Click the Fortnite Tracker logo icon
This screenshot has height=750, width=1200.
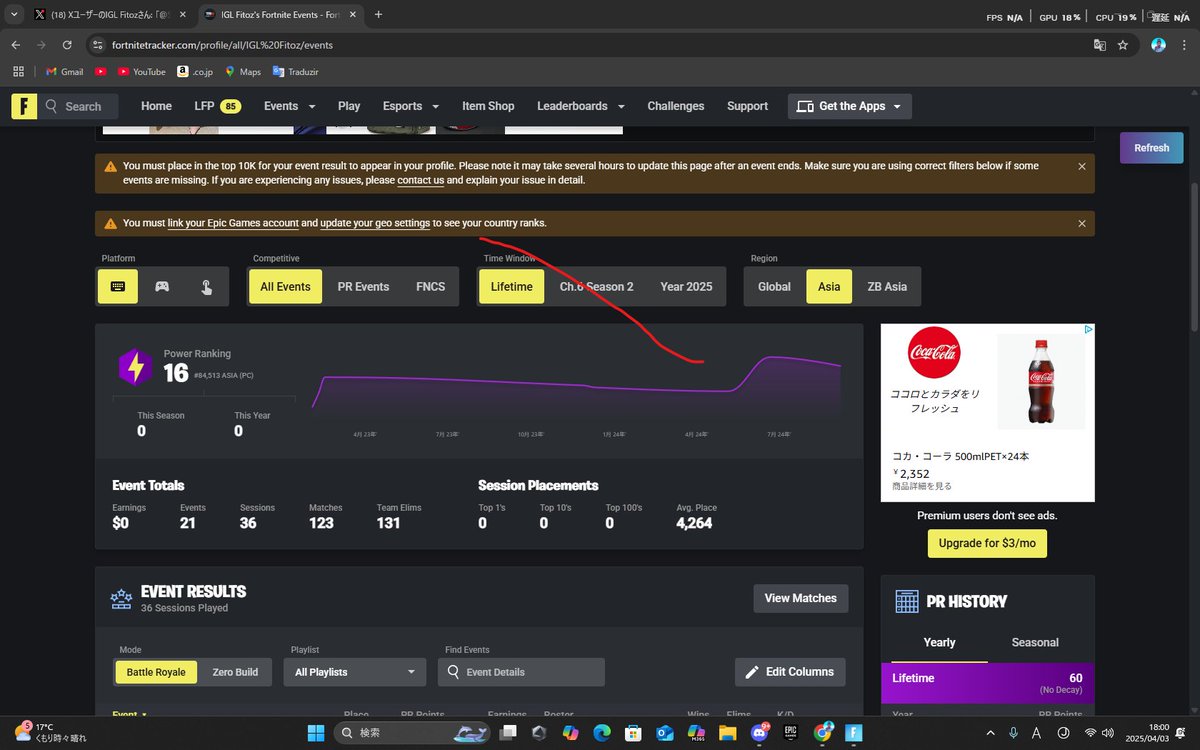(x=24, y=106)
